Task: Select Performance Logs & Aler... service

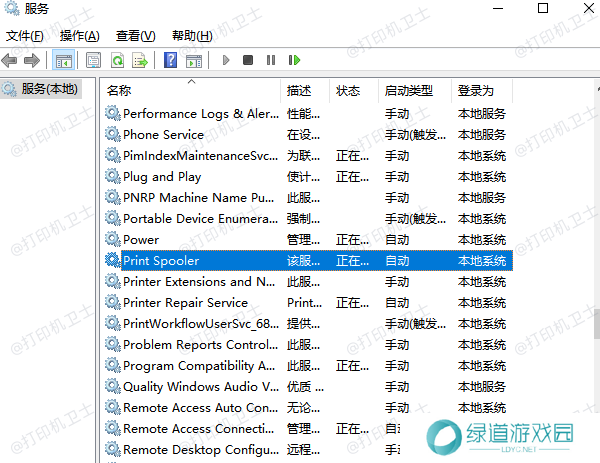Action: point(308,113)
